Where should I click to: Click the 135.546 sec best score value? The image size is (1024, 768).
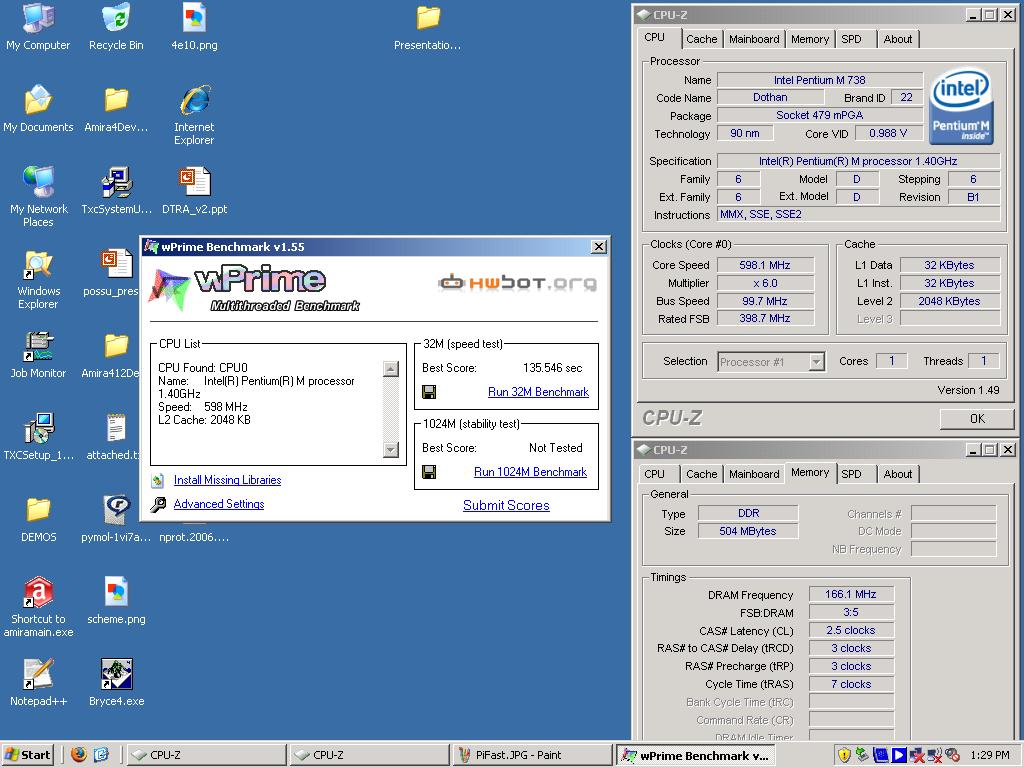click(x=552, y=368)
